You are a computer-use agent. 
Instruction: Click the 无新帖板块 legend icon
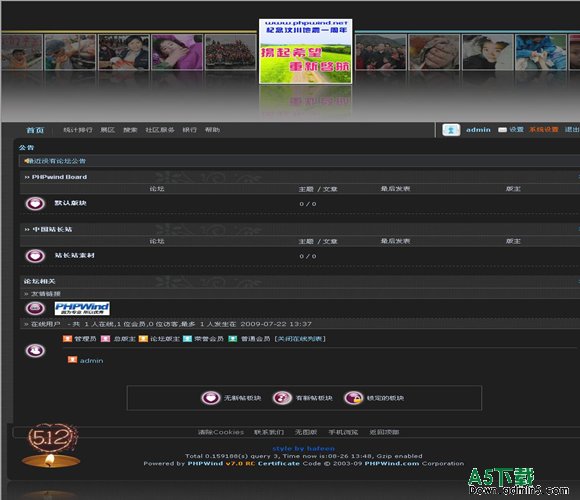coord(210,398)
